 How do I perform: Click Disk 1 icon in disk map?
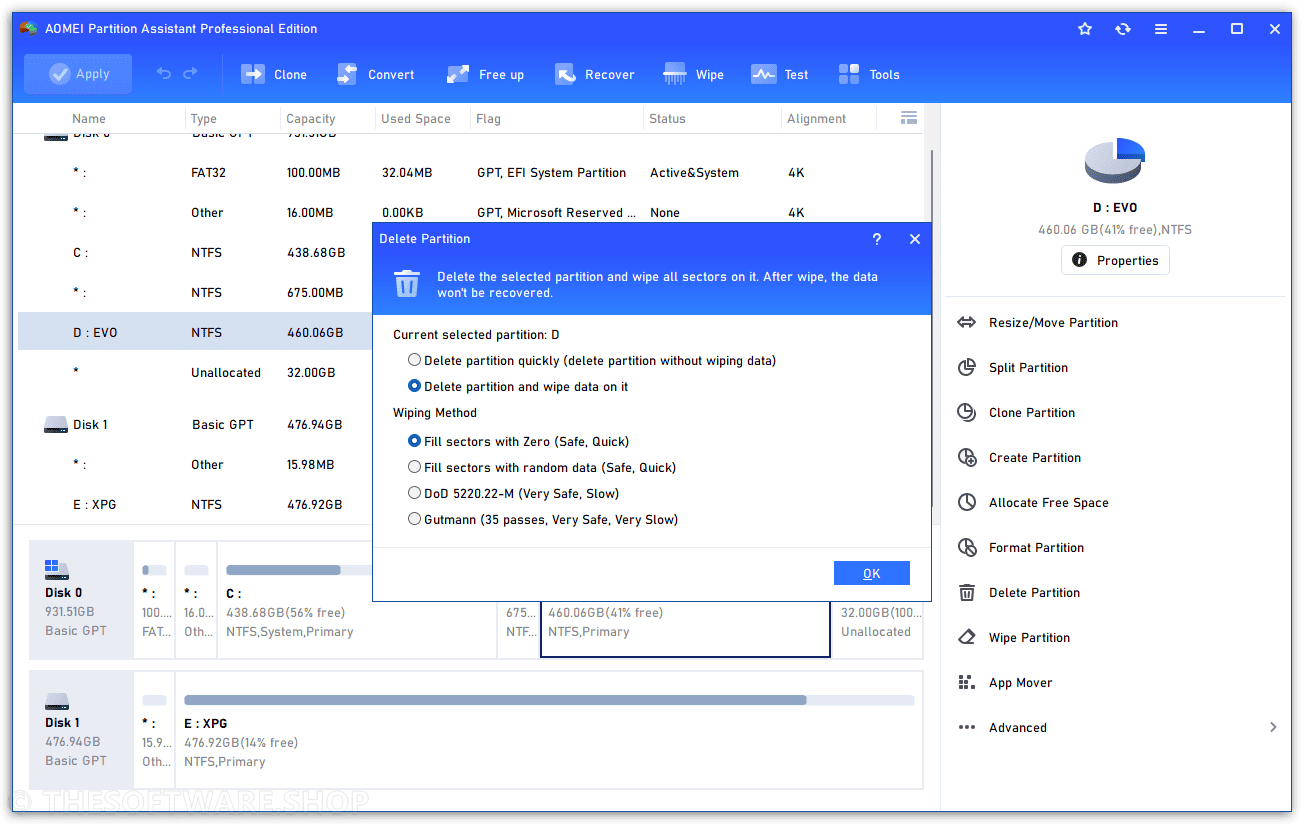[x=57, y=700]
